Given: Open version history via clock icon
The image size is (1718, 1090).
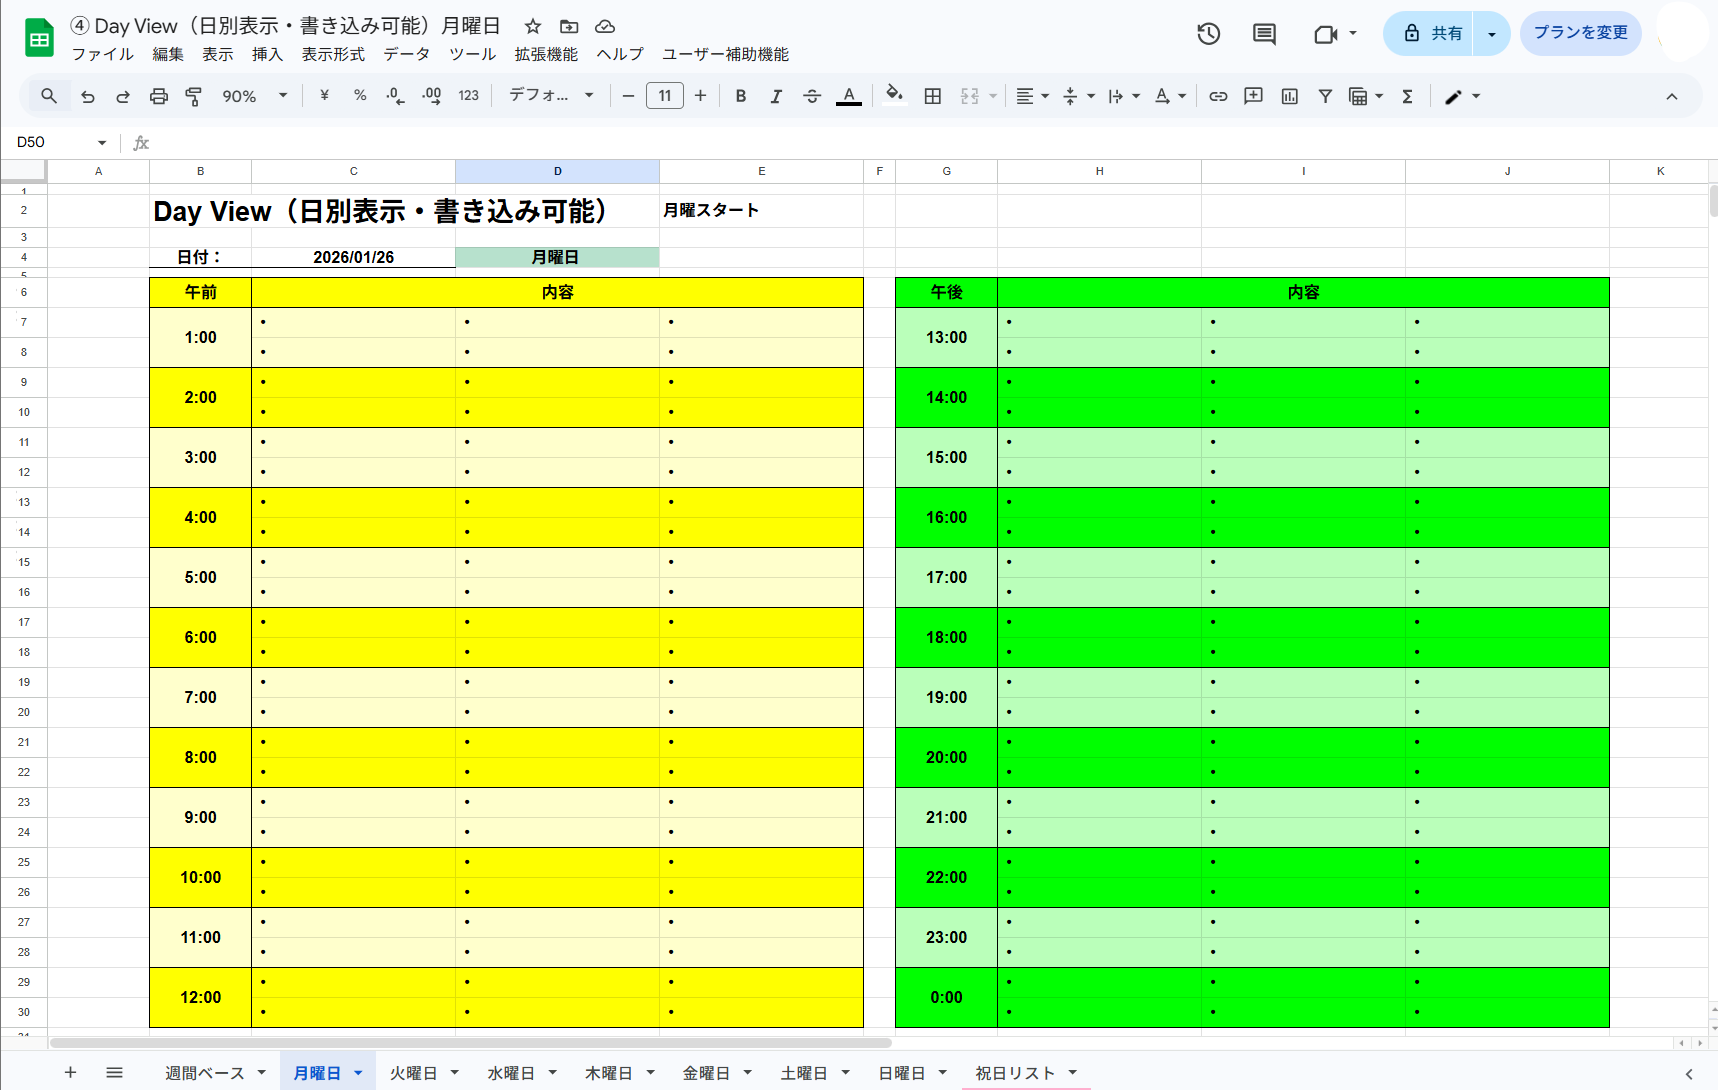Looking at the screenshot, I should pyautogui.click(x=1208, y=33).
